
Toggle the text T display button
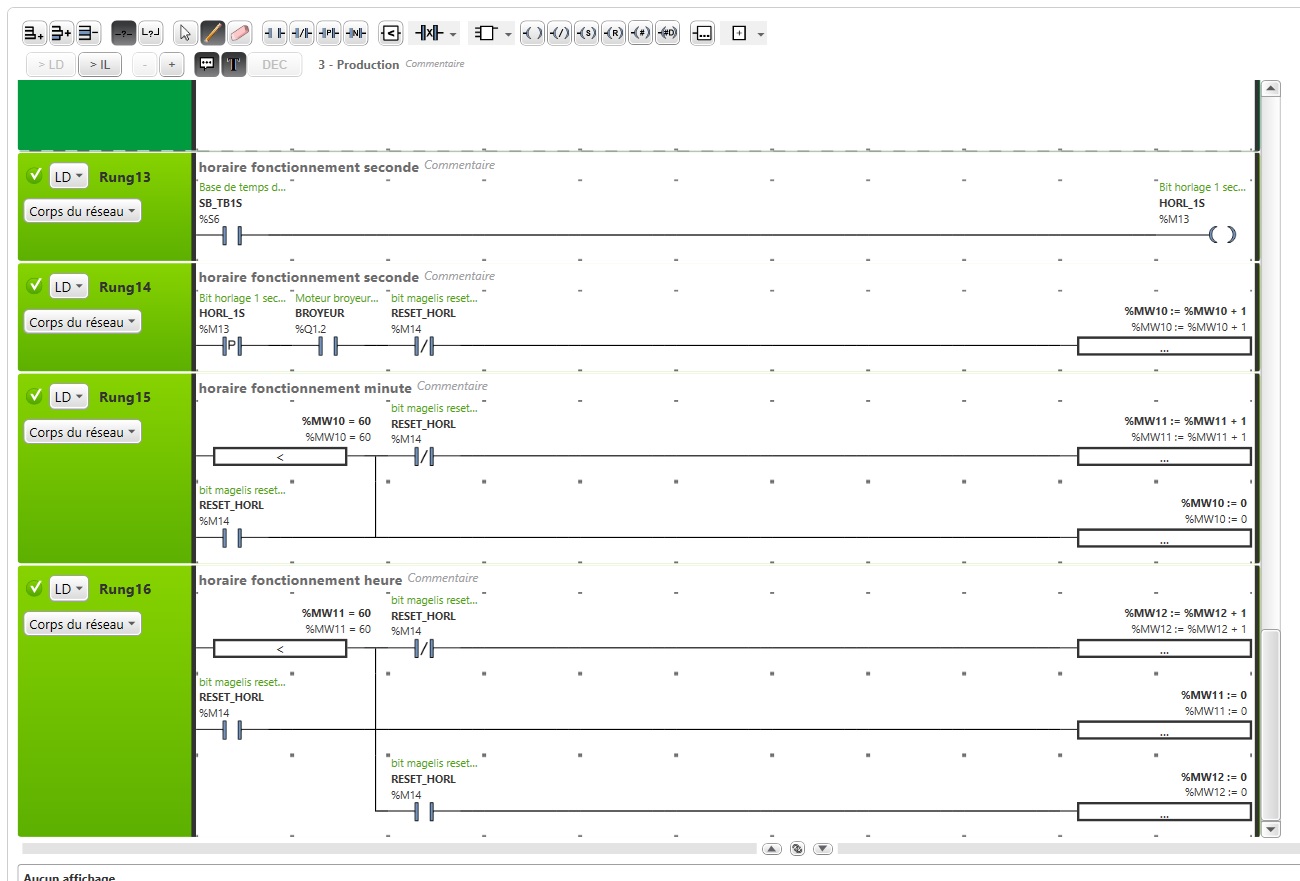click(233, 65)
